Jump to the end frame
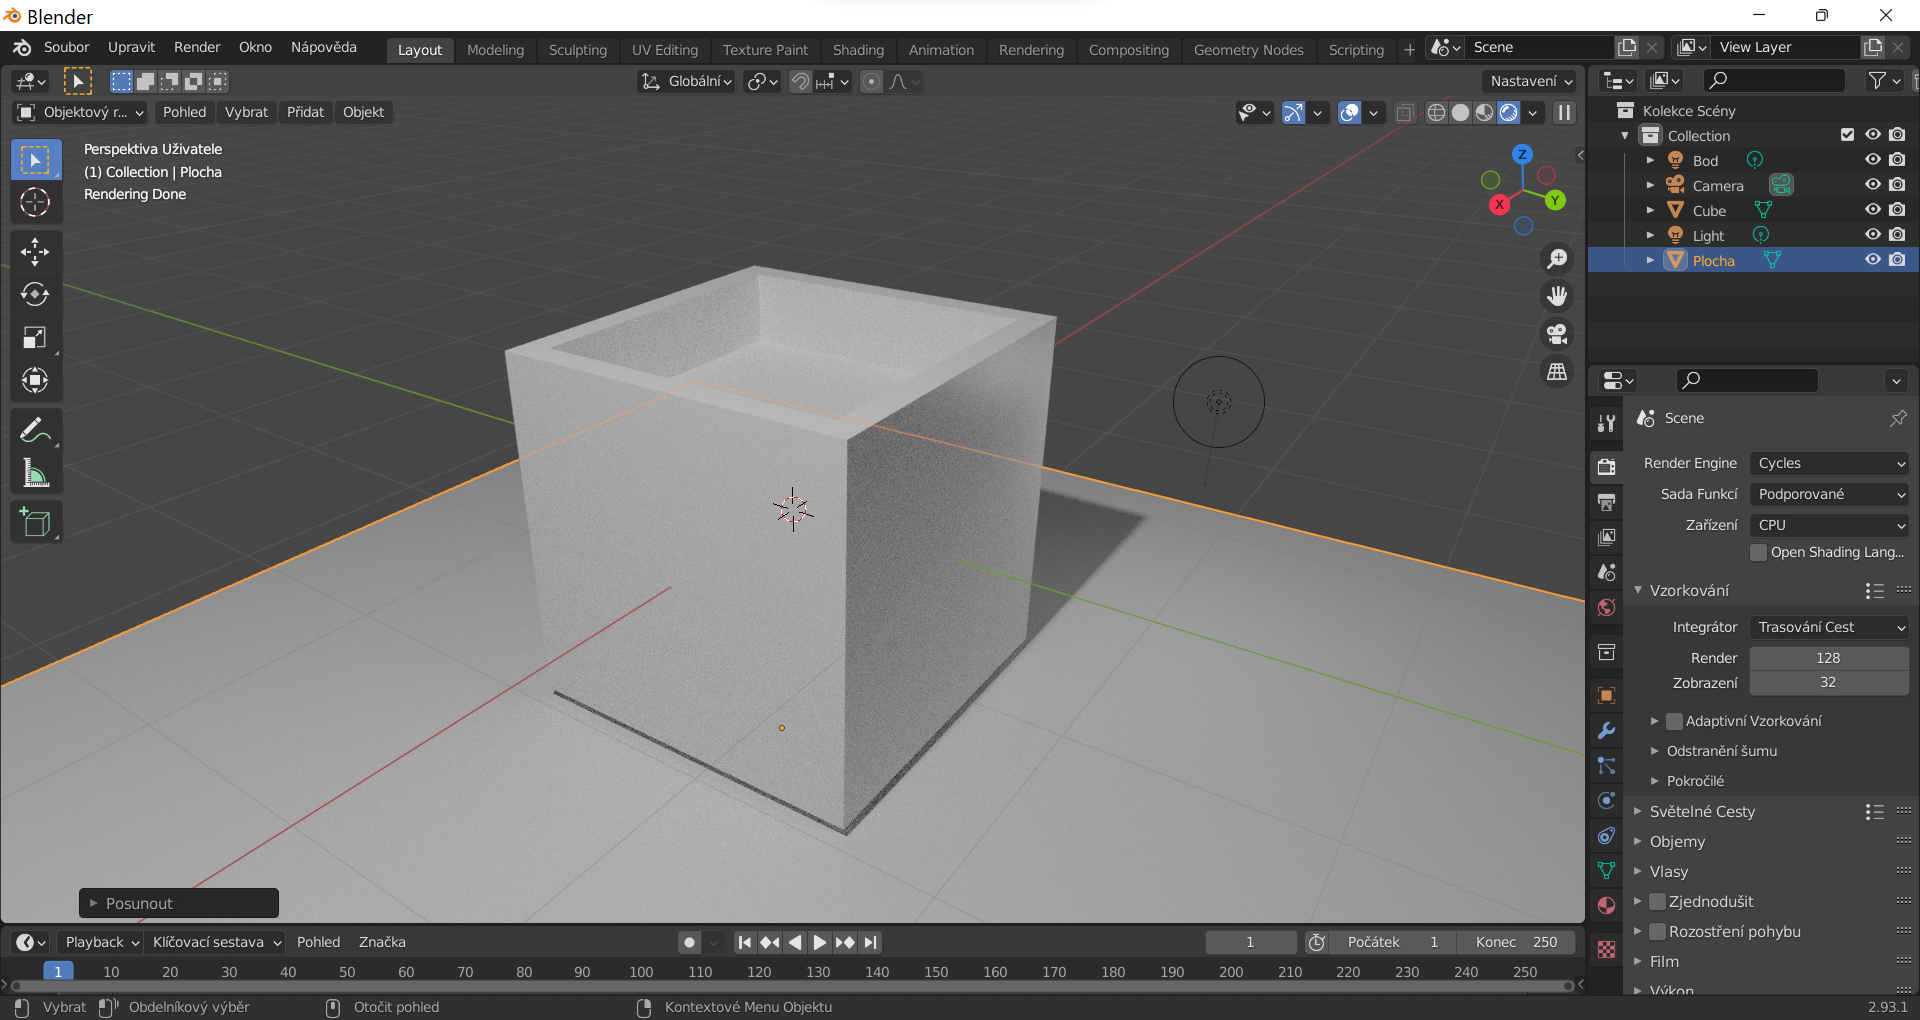 (871, 942)
